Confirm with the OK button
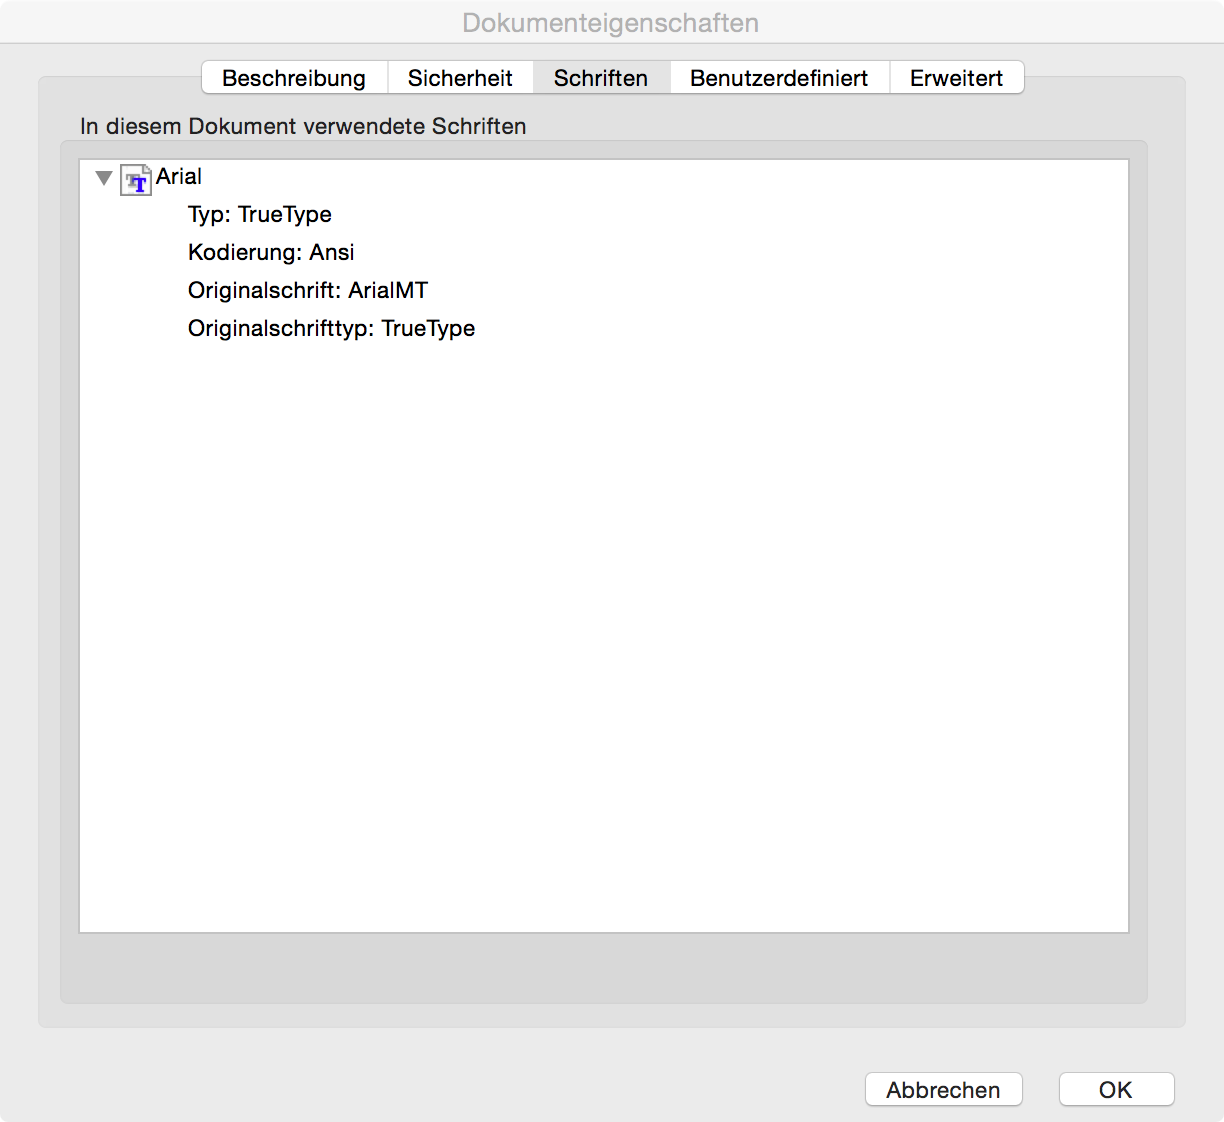 point(1116,1089)
